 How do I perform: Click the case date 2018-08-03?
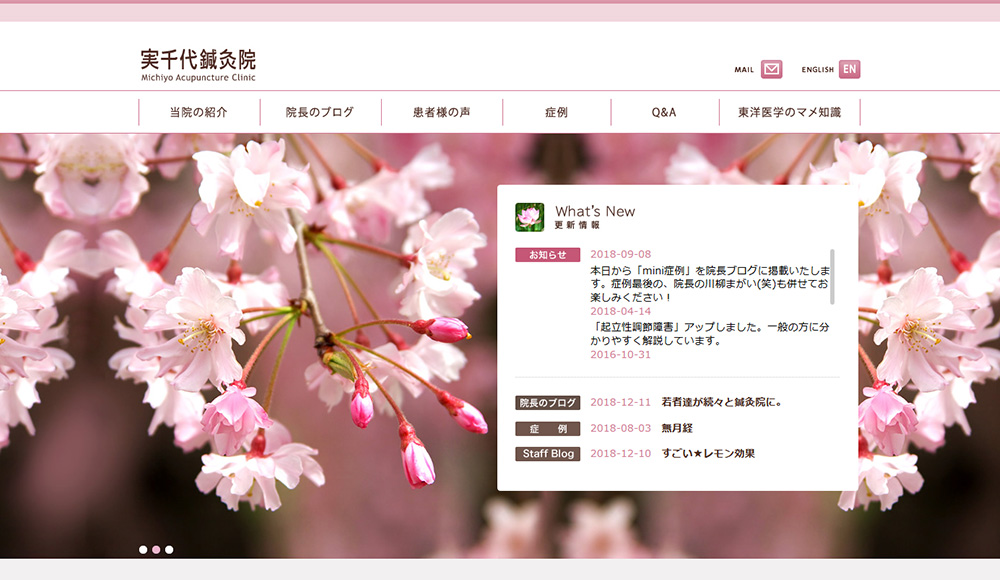[x=621, y=428]
